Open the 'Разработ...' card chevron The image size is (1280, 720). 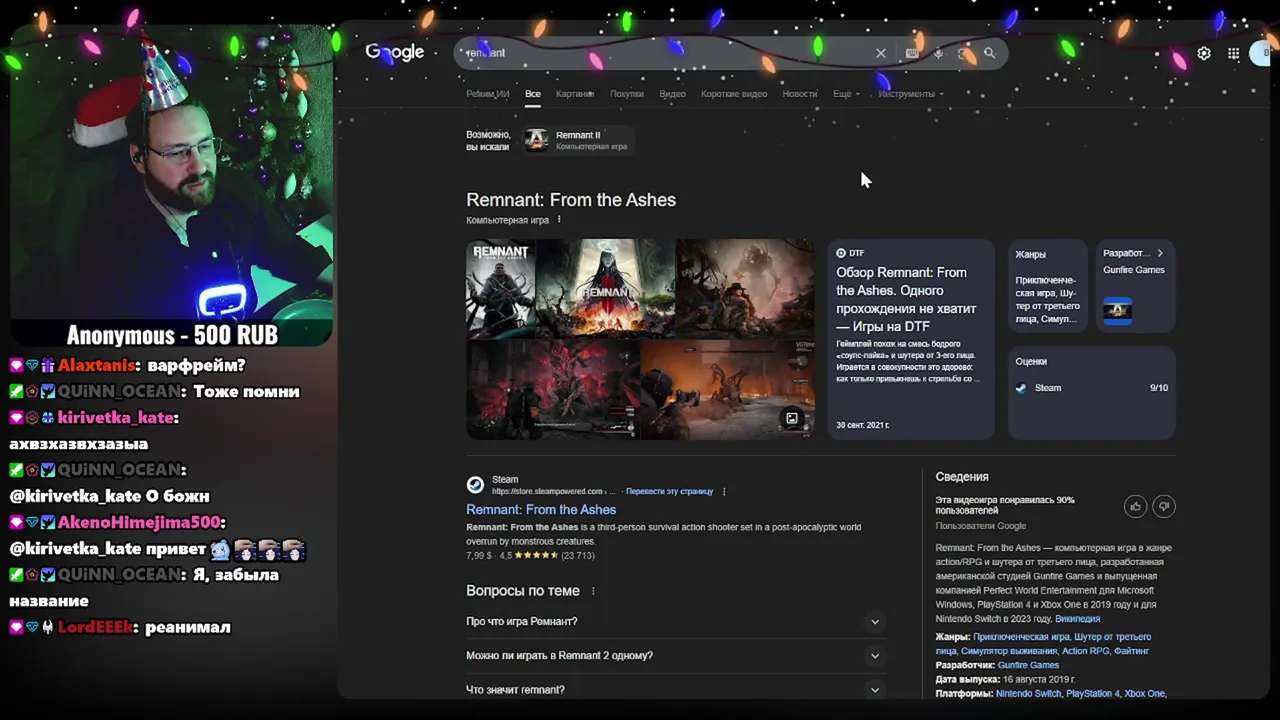tap(1160, 254)
